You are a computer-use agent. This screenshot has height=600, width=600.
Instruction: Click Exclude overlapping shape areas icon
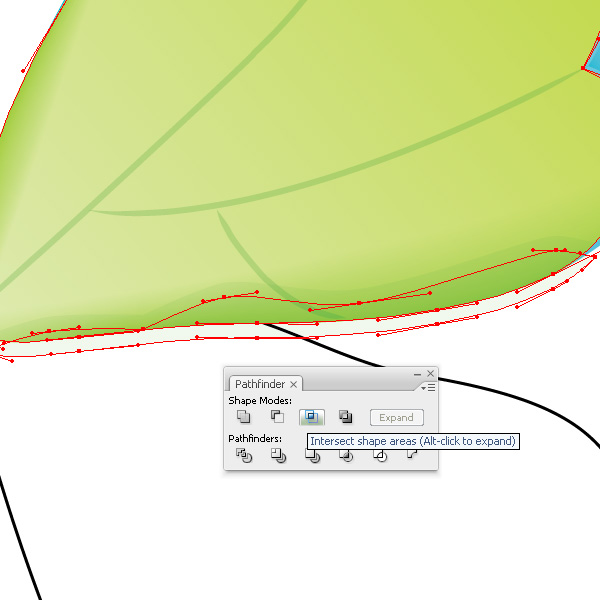pos(346,417)
